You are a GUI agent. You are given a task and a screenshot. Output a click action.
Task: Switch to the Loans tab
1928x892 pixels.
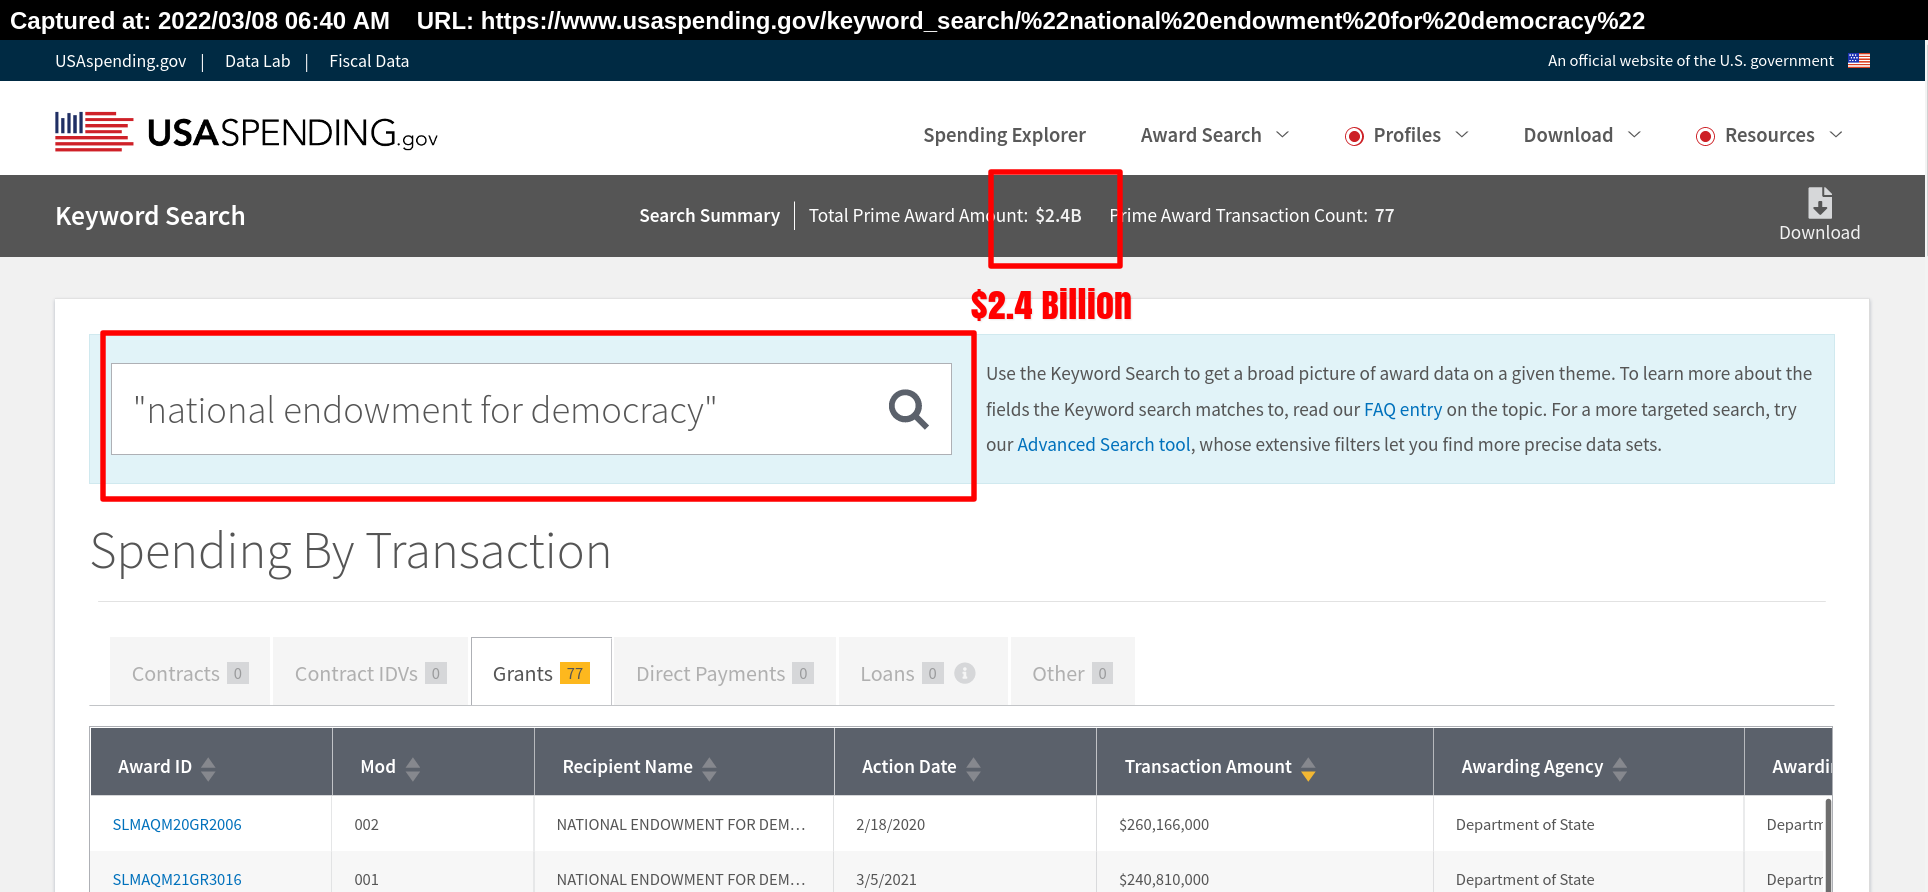pyautogui.click(x=923, y=672)
